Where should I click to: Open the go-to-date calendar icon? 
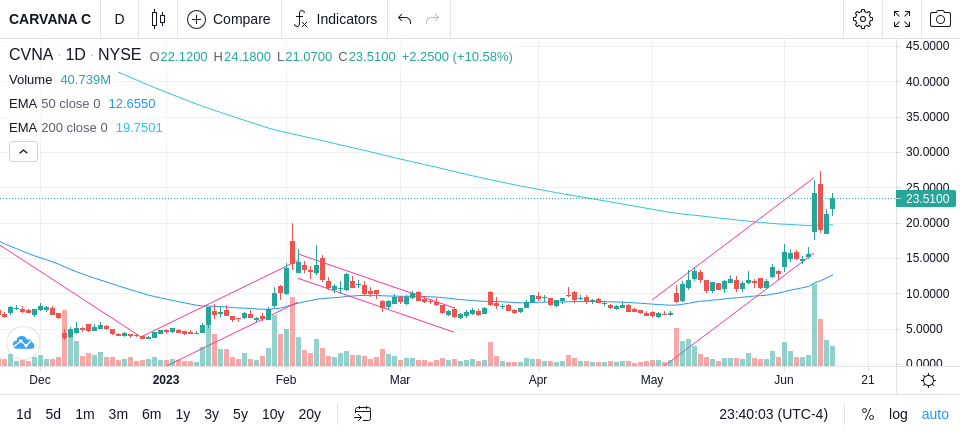[362, 414]
